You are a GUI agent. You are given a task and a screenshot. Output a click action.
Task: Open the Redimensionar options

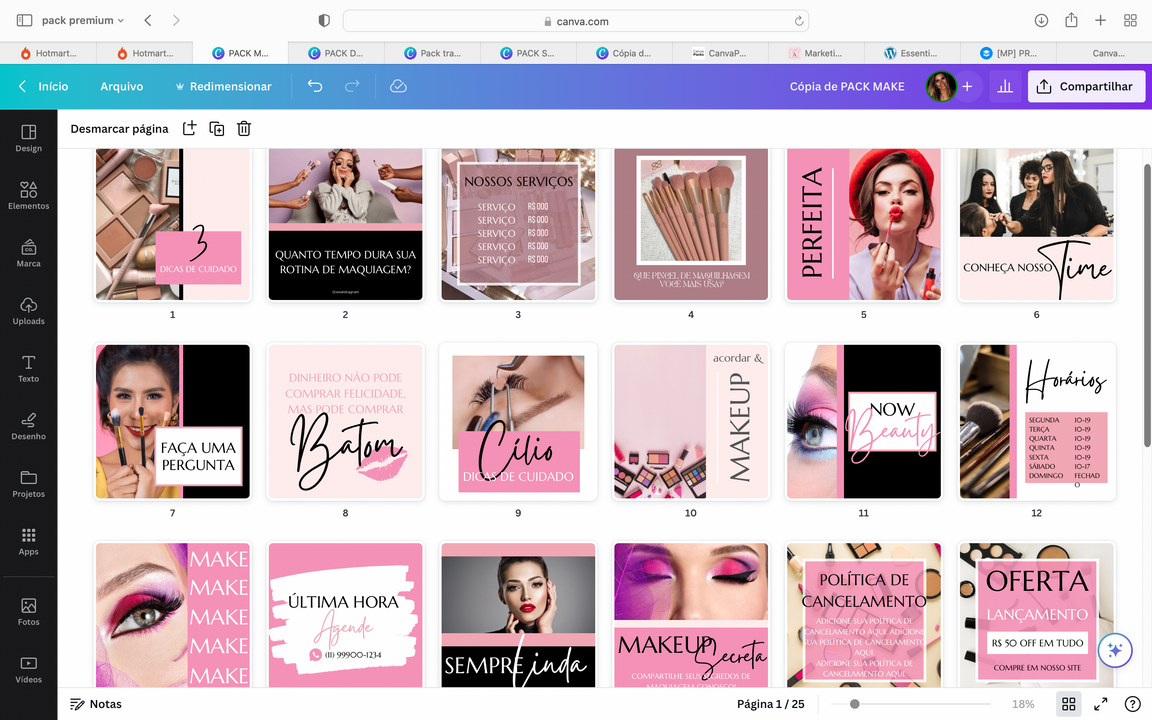tap(222, 87)
